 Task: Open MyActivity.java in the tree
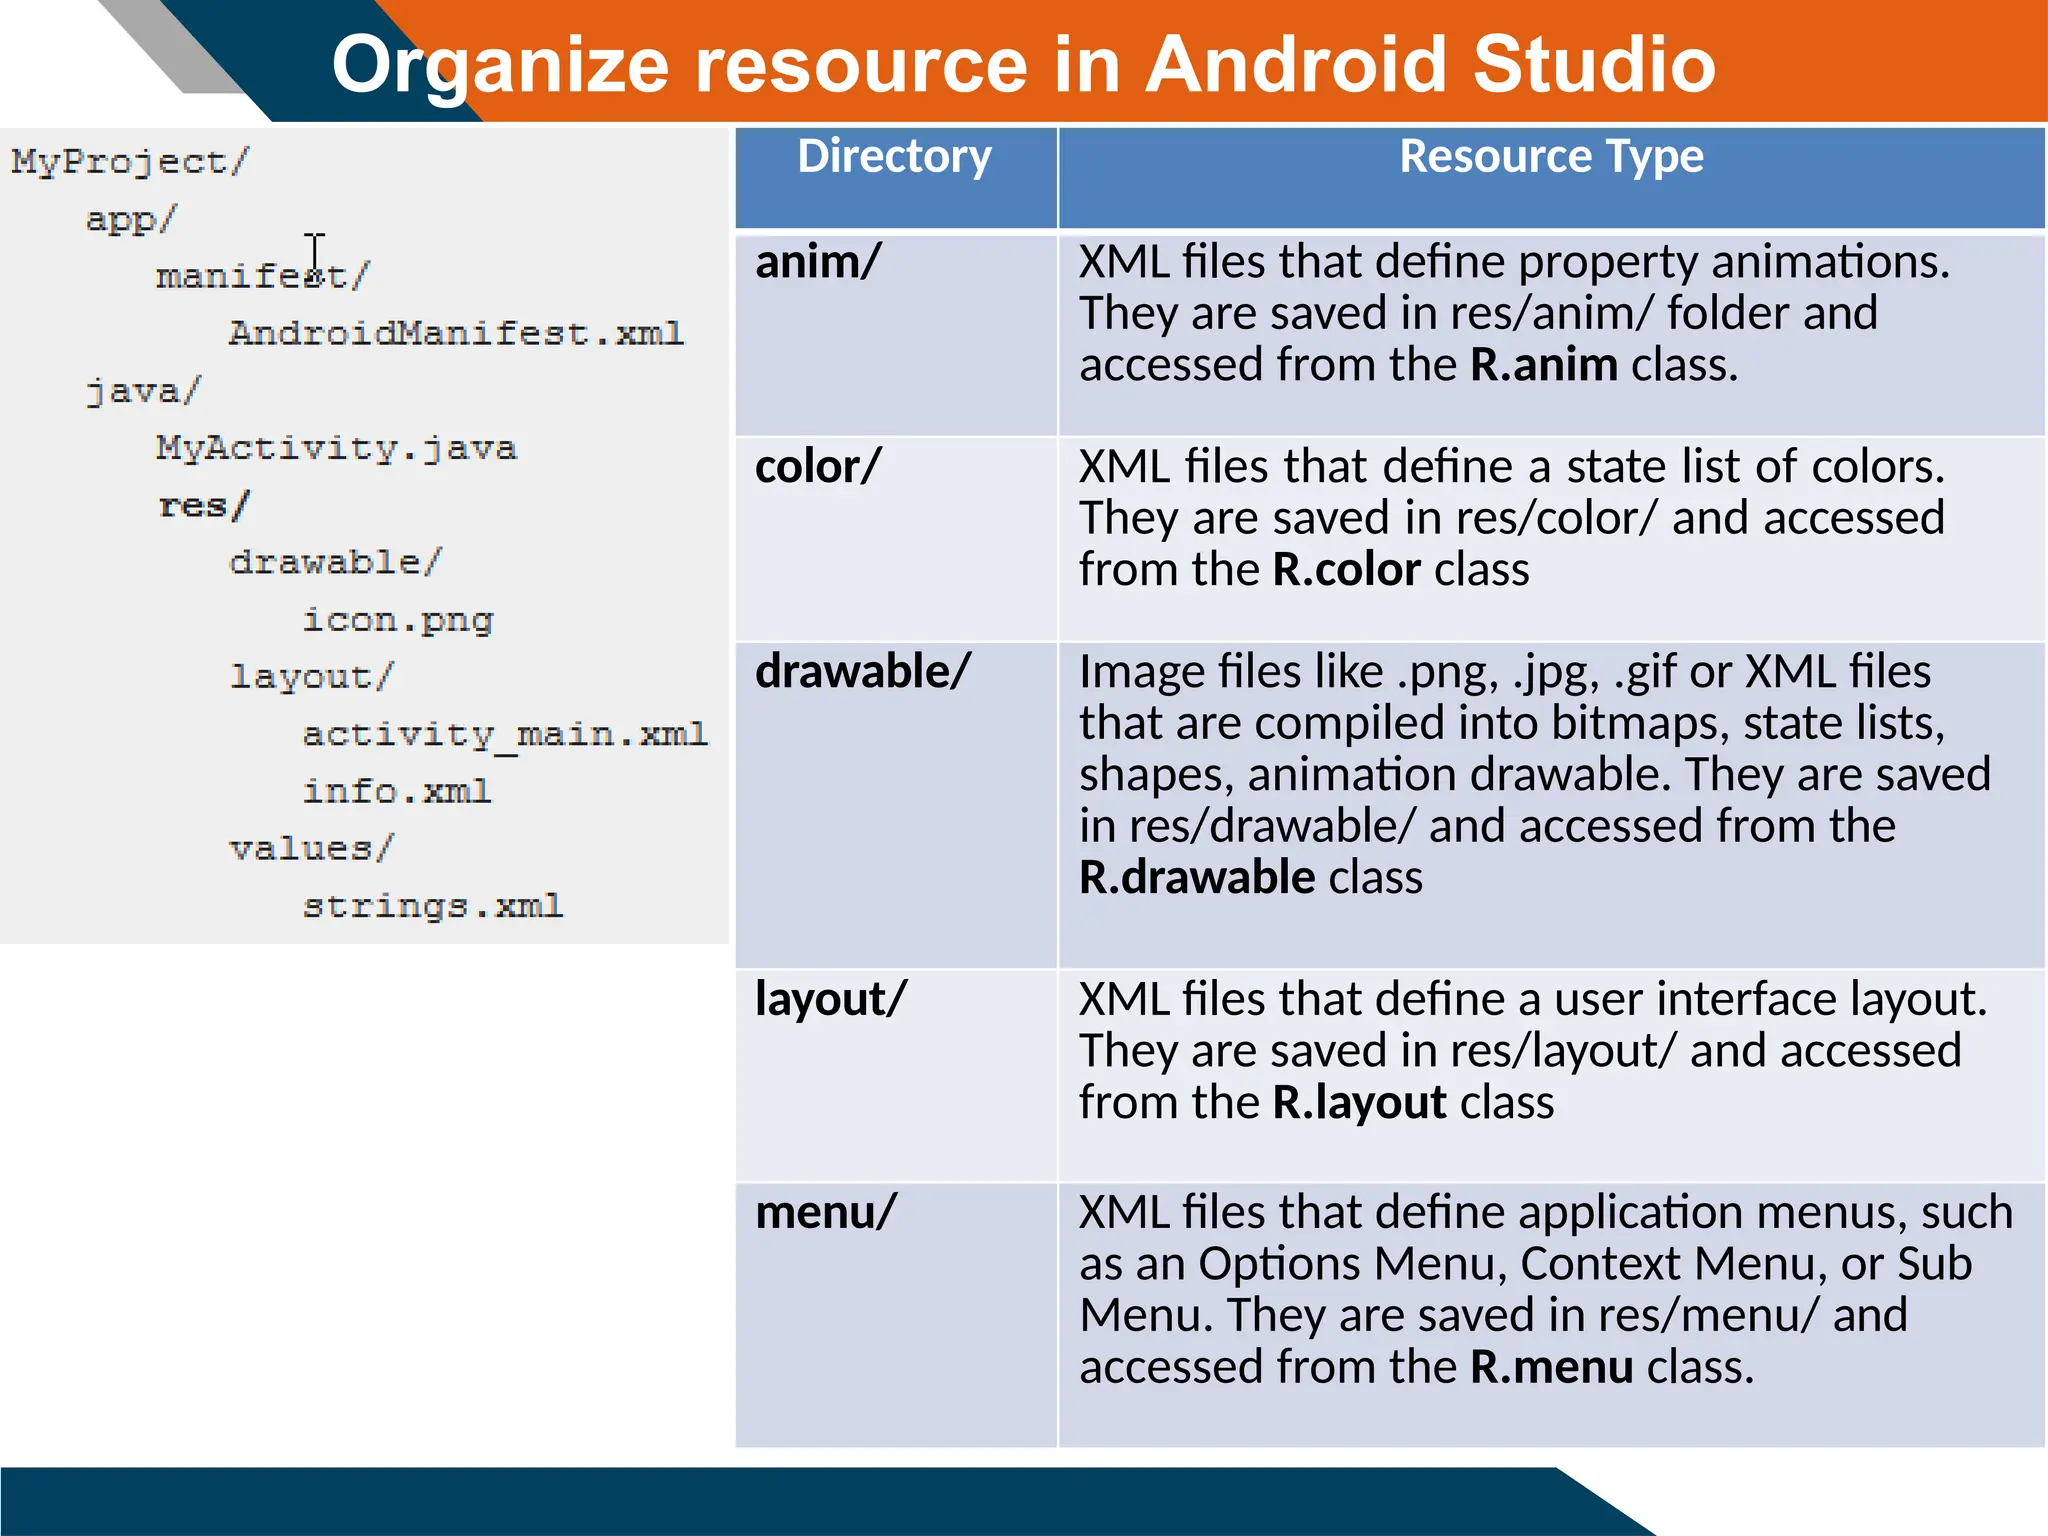(x=336, y=447)
